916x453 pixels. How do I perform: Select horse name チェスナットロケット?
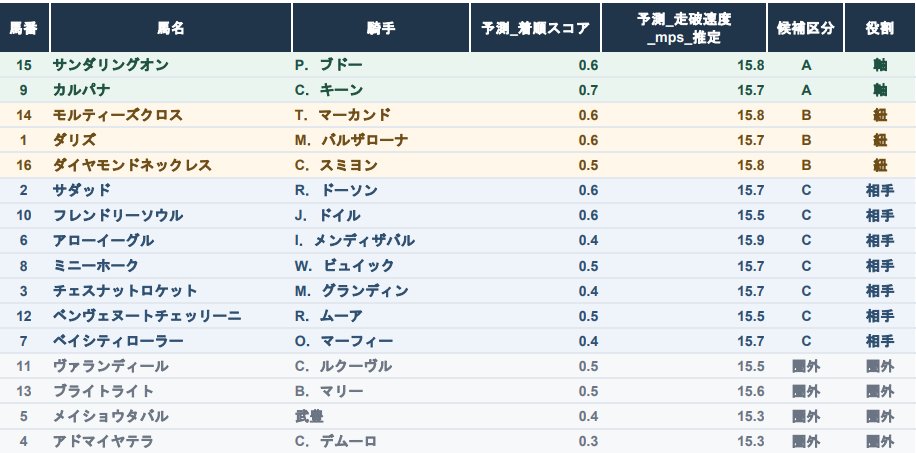click(125, 291)
